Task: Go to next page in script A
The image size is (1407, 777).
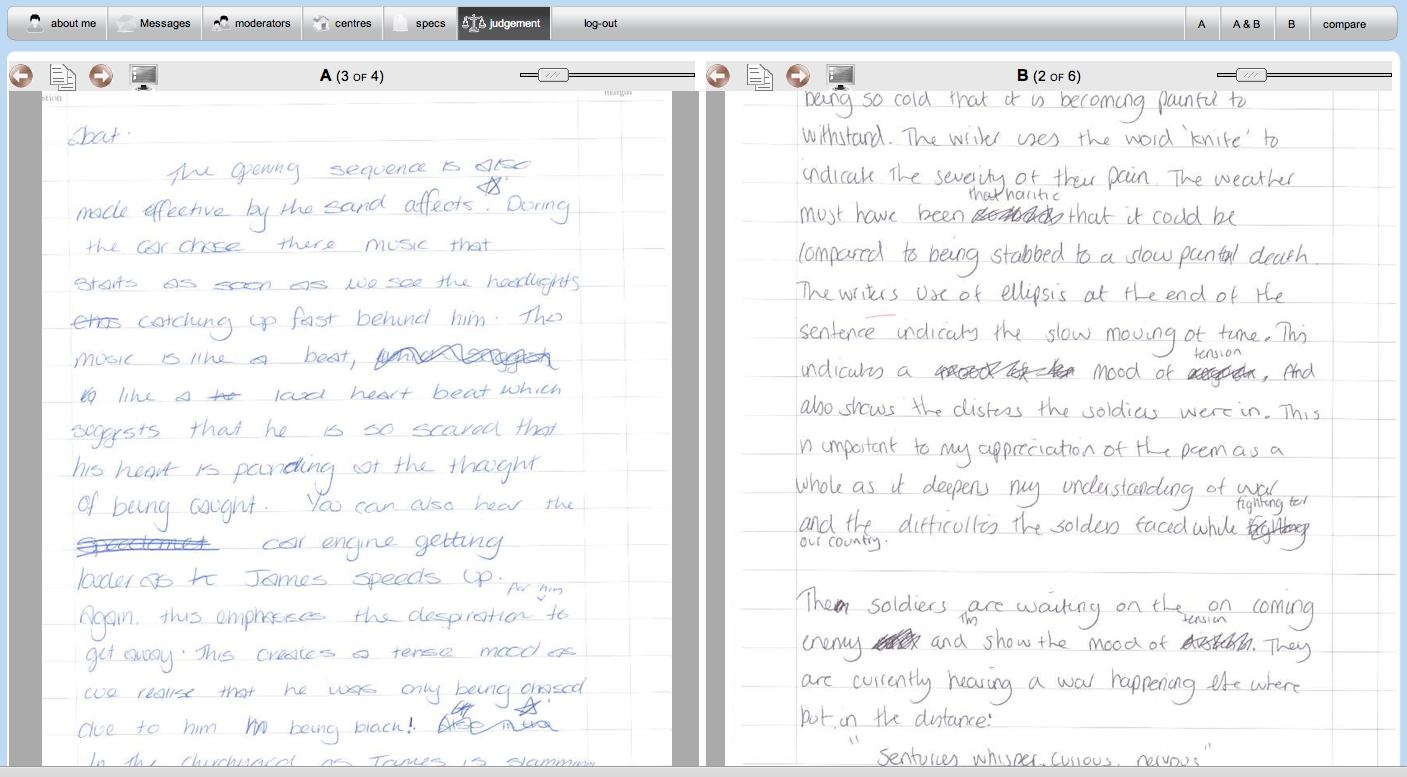Action: [101, 76]
